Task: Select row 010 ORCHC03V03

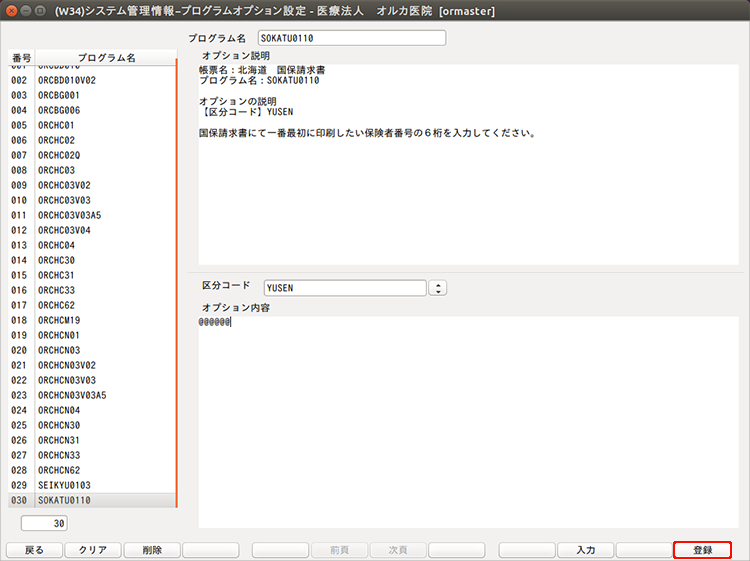Action: pyautogui.click(x=92, y=200)
